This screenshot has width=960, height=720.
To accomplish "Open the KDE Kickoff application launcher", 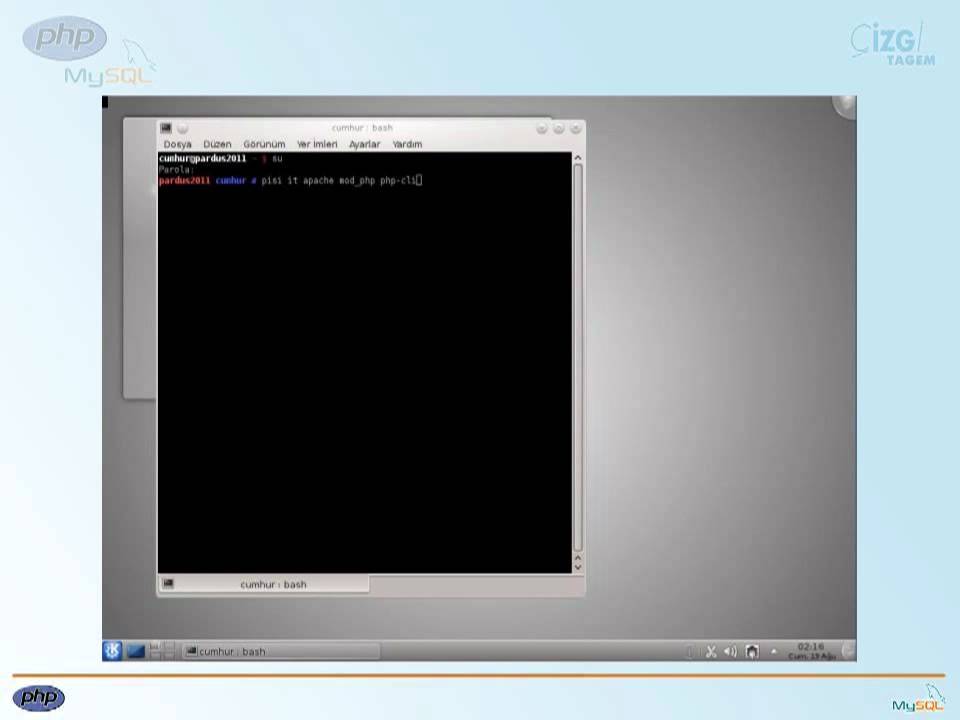I will (112, 651).
